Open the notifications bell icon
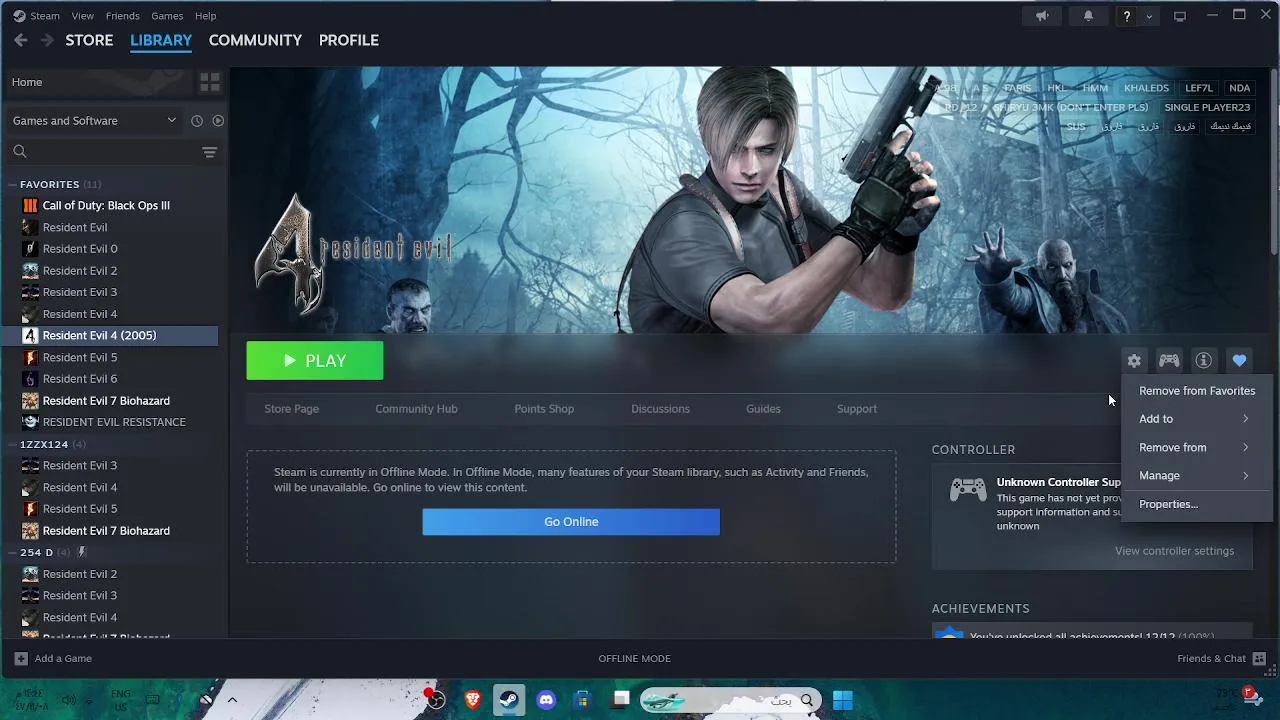 pos(1088,16)
